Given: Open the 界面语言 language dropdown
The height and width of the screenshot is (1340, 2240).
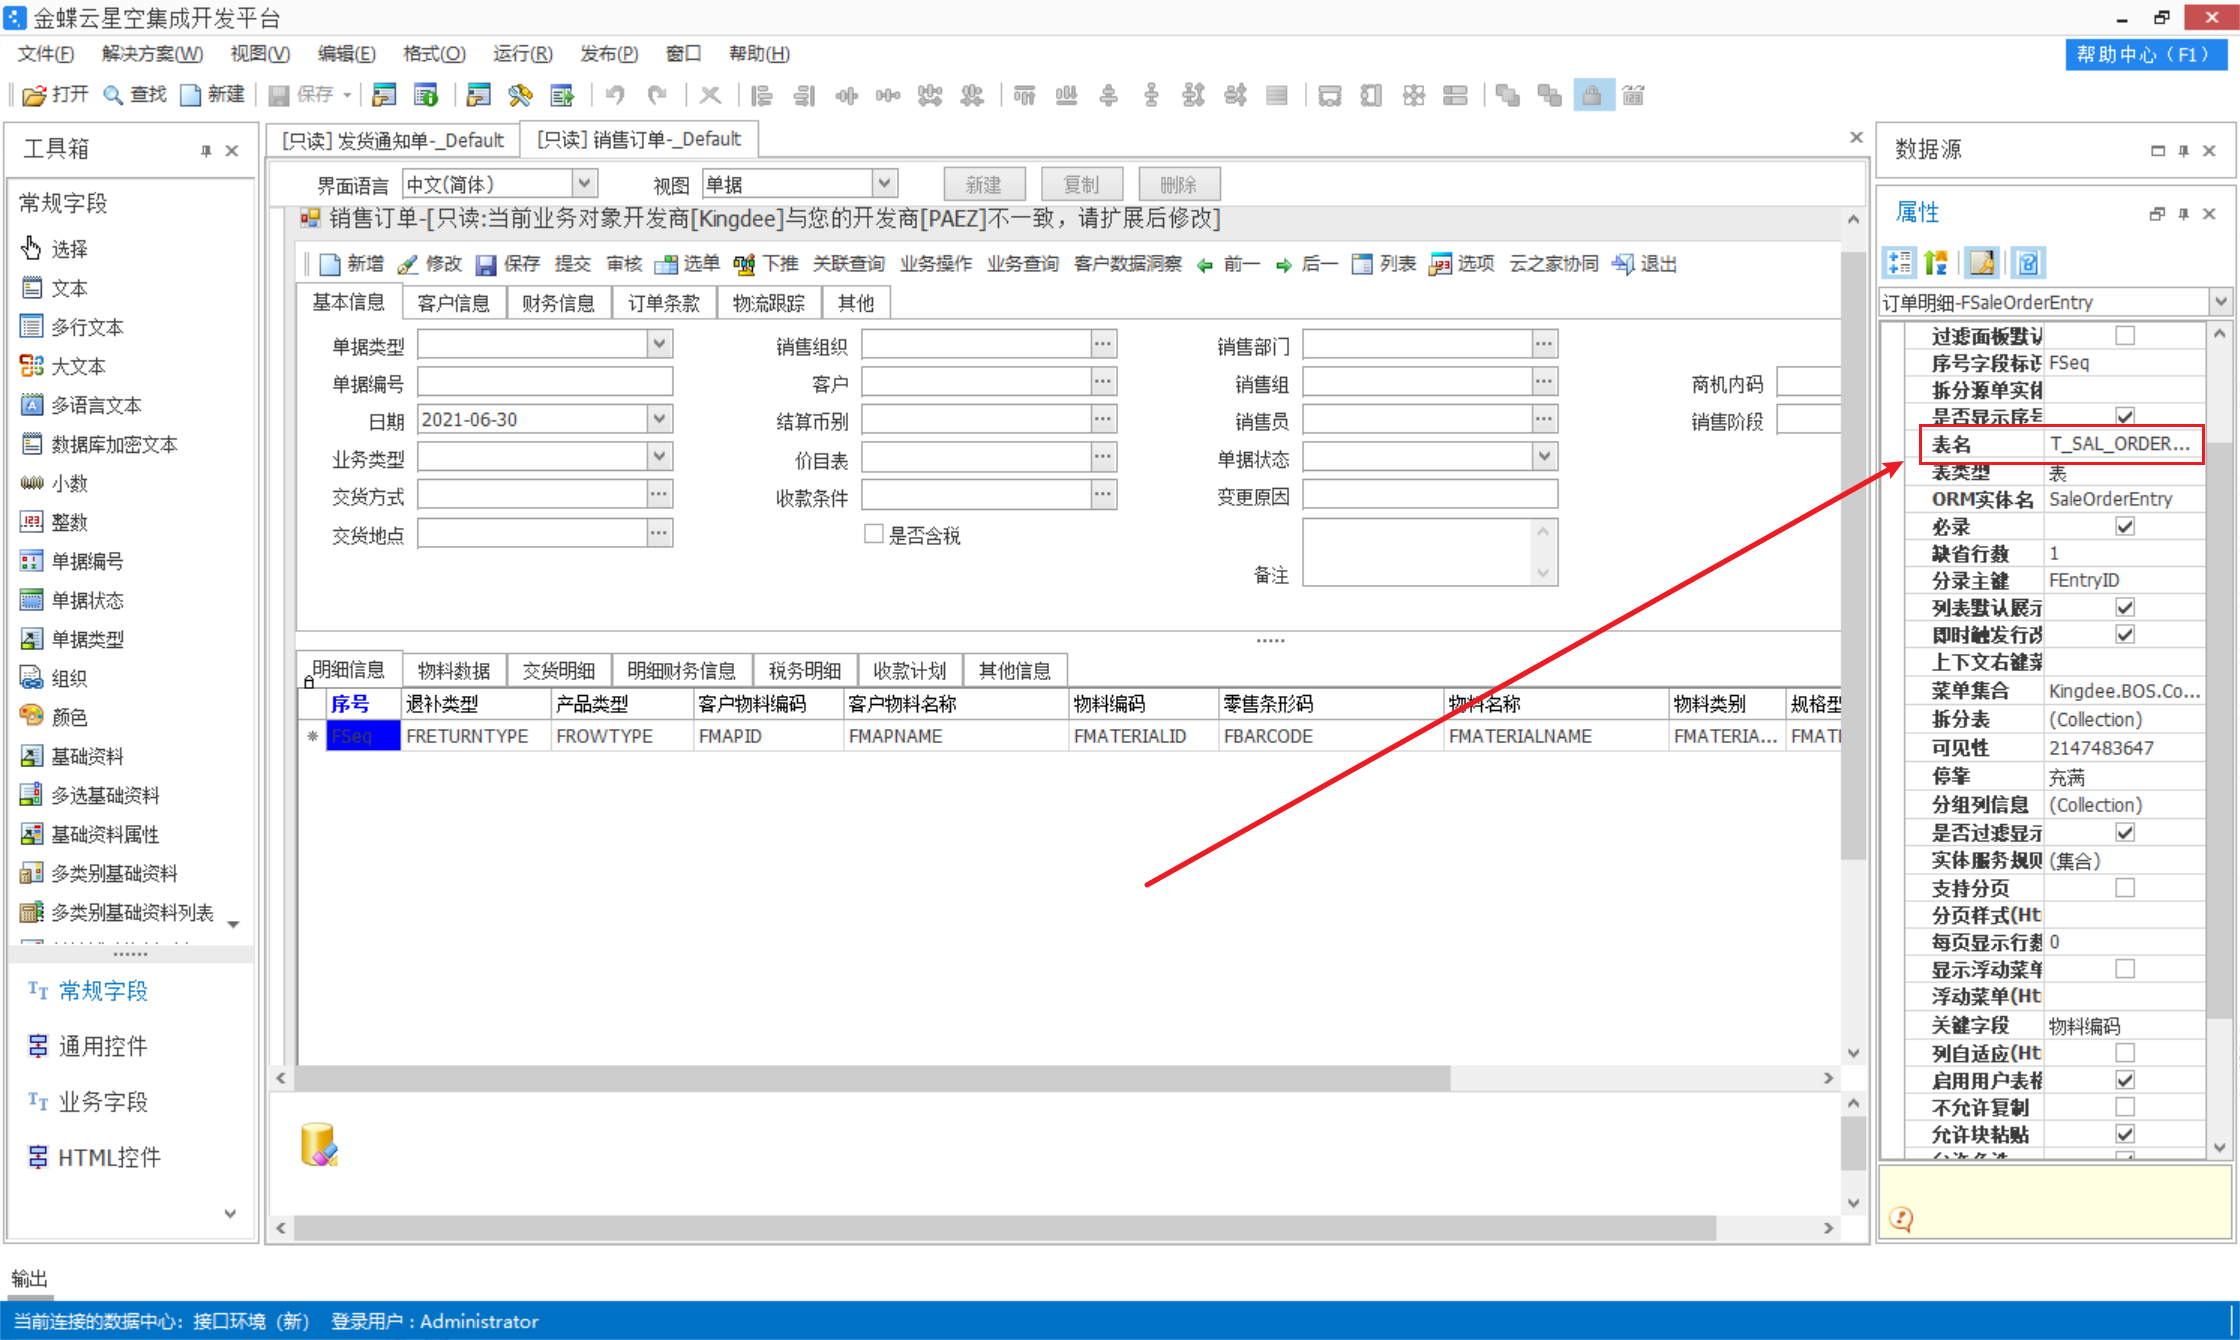Looking at the screenshot, I should coord(585,184).
